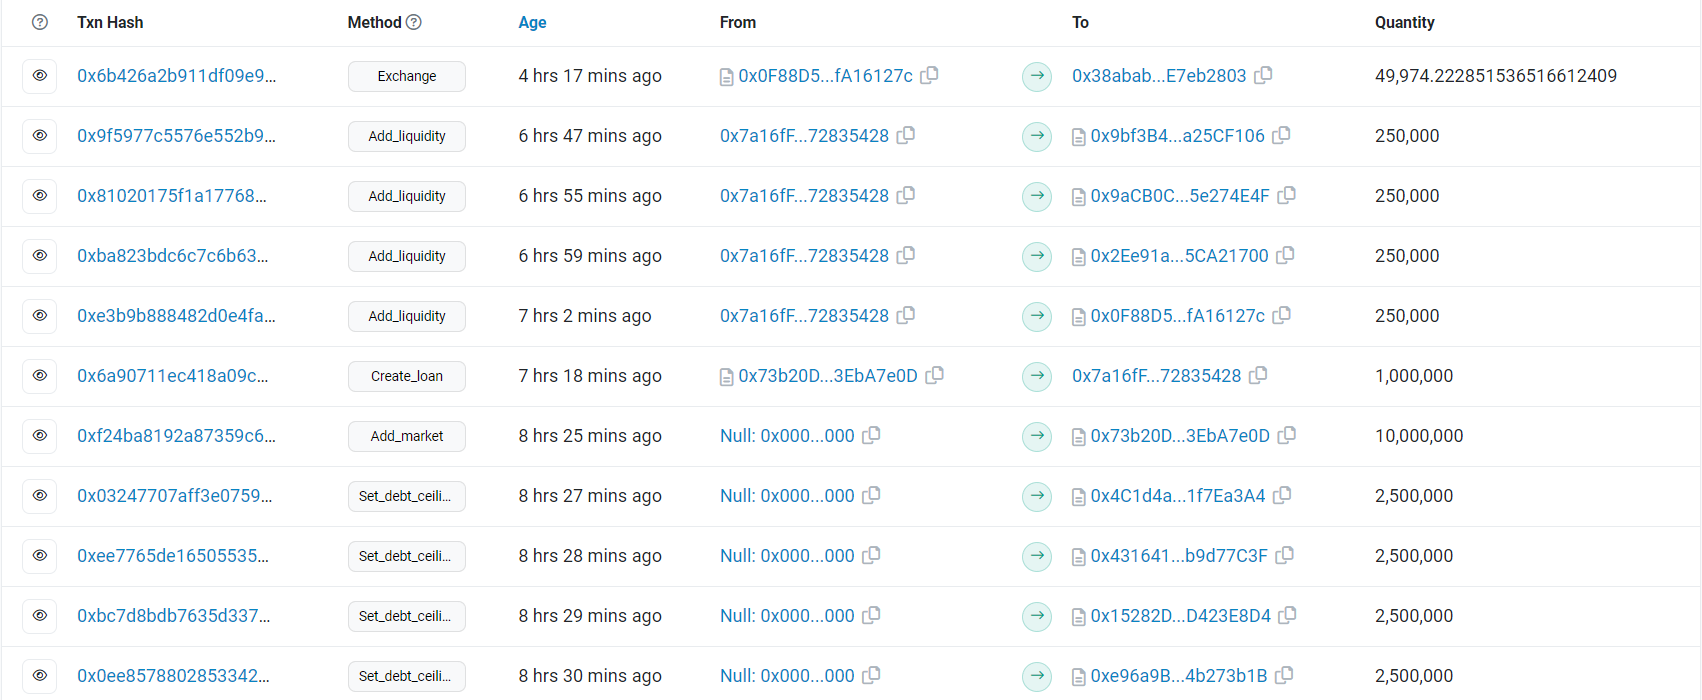Click the Exchange method badge
The height and width of the screenshot is (700, 1702).
pyautogui.click(x=406, y=76)
